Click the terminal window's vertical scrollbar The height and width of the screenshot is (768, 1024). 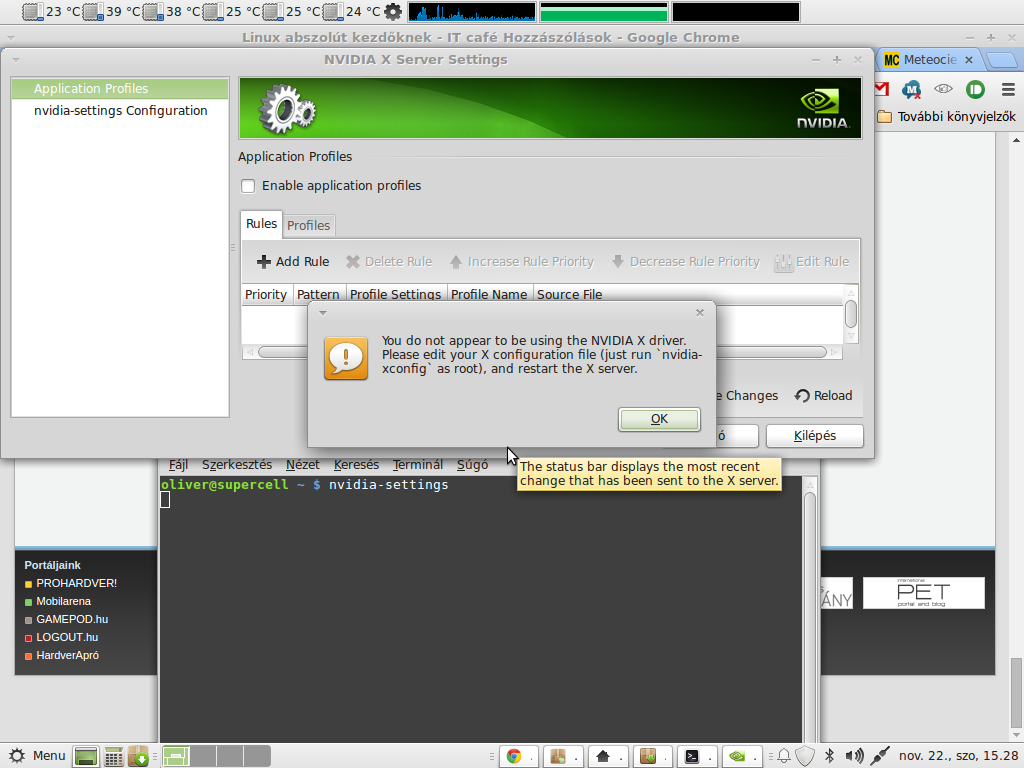810,611
